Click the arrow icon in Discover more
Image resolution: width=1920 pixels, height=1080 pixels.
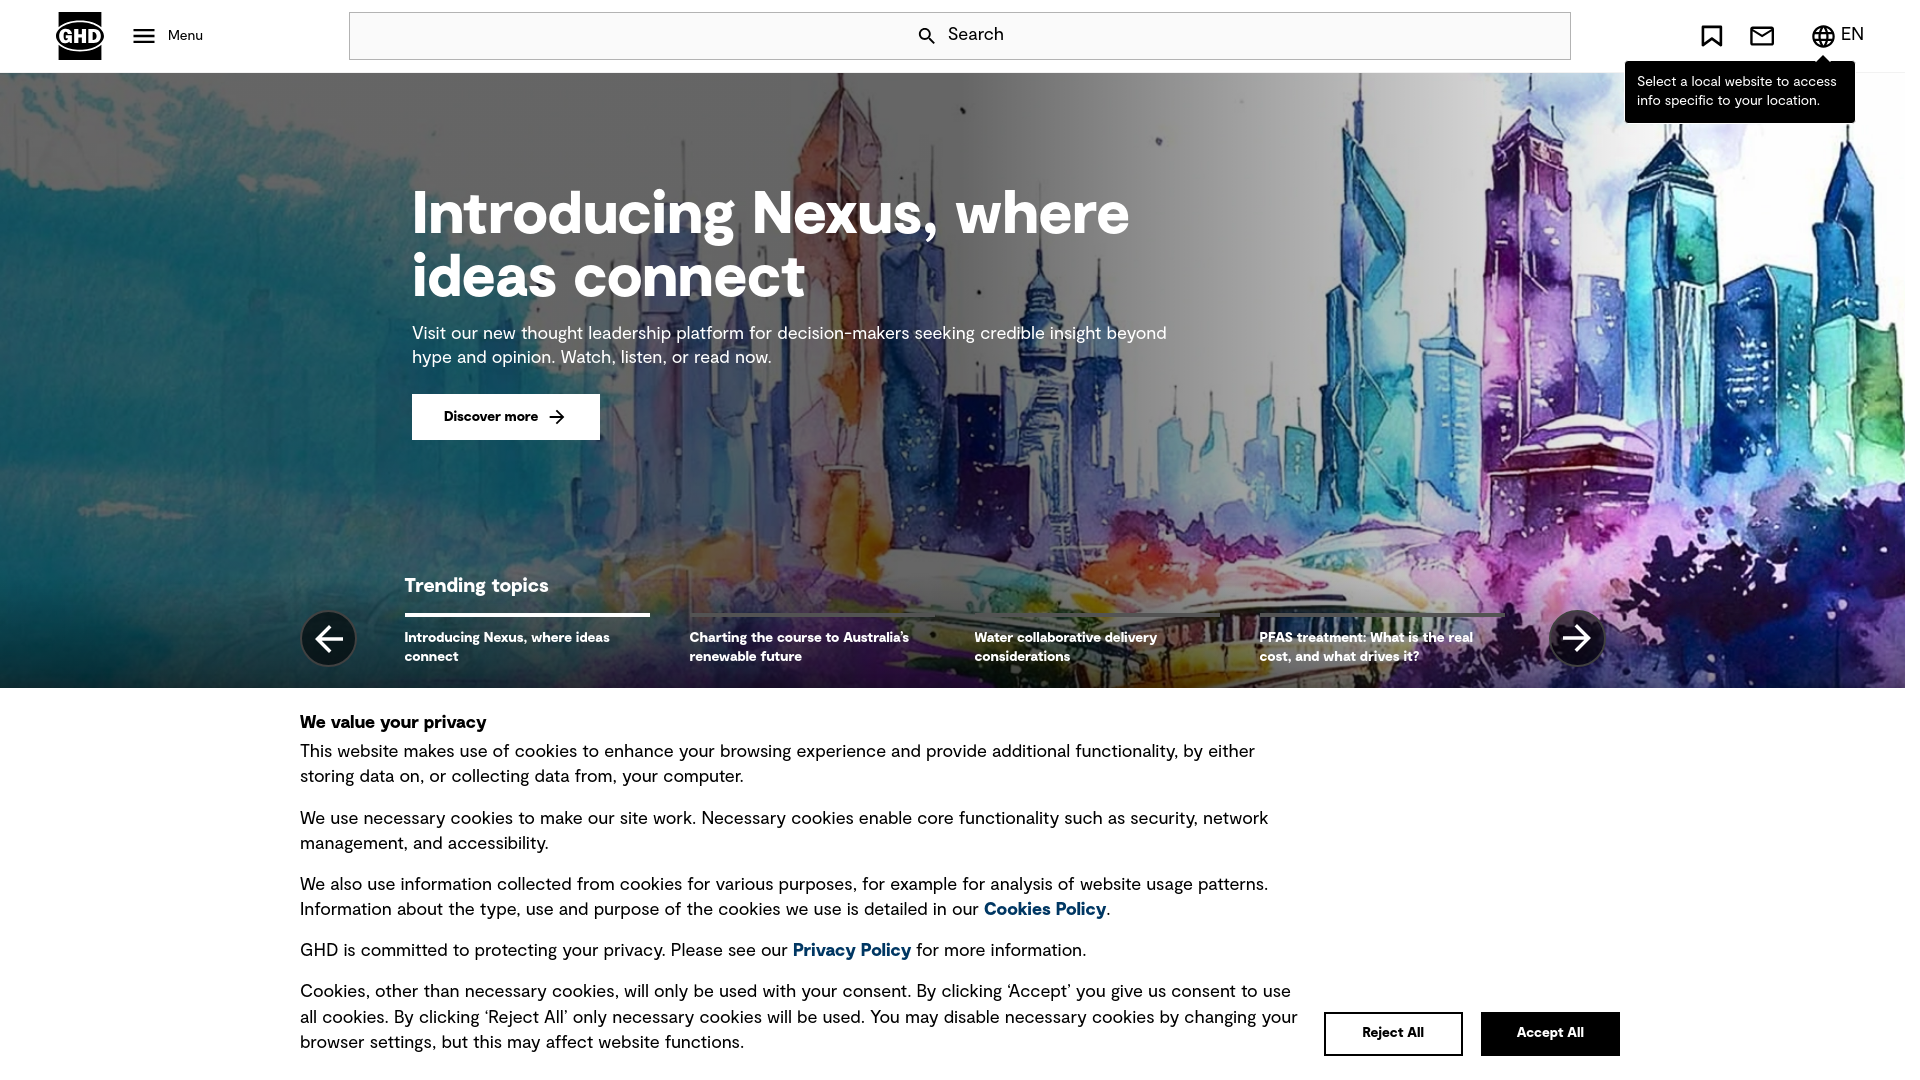557,417
